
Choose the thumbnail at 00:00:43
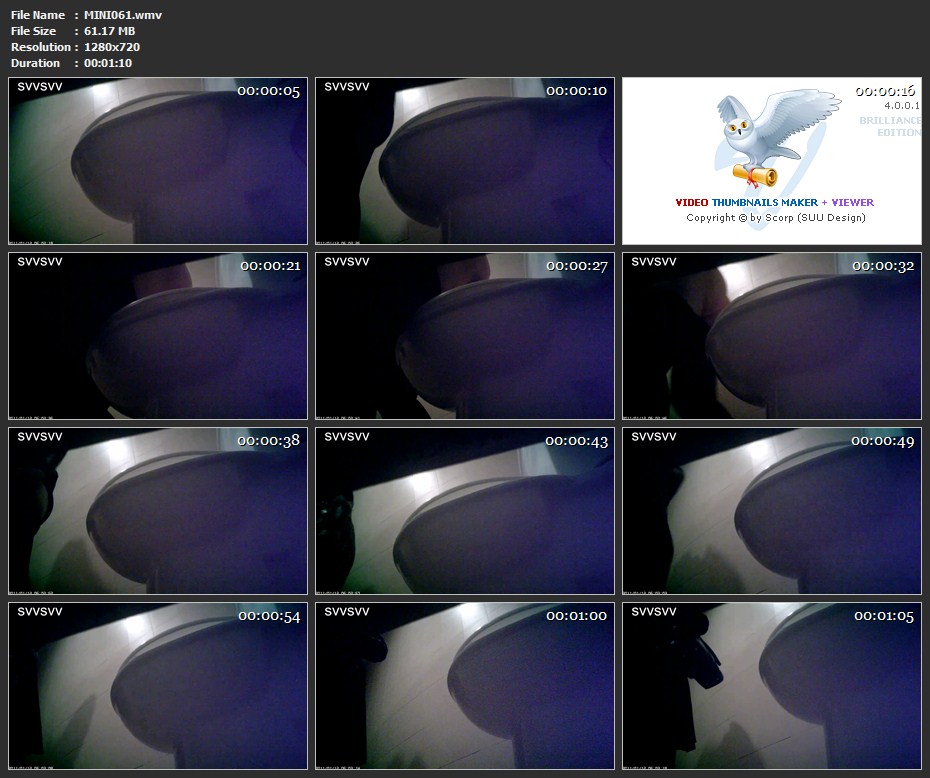[x=465, y=511]
